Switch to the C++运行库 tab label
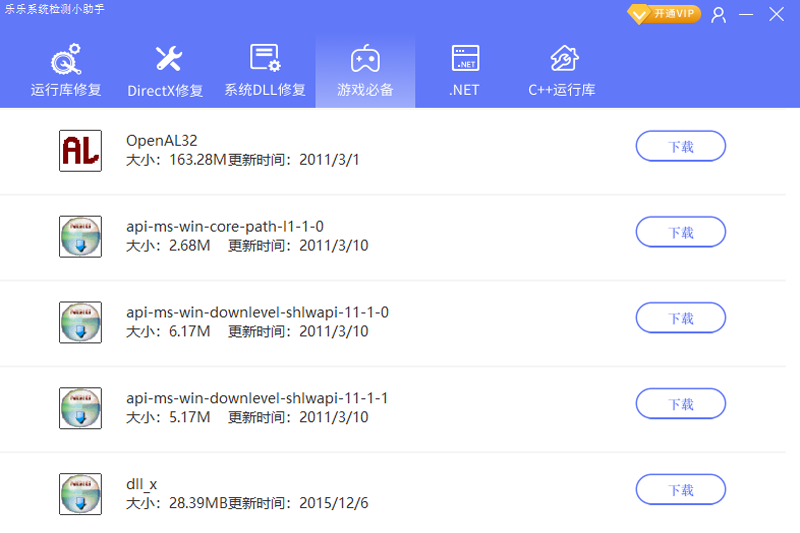This screenshot has width=800, height=533. tap(562, 90)
